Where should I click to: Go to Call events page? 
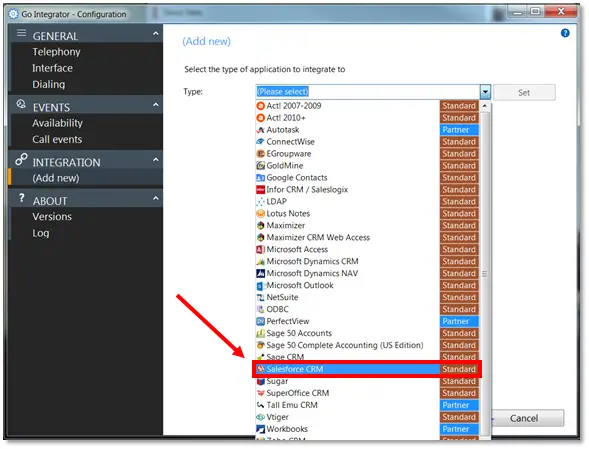coord(57,139)
